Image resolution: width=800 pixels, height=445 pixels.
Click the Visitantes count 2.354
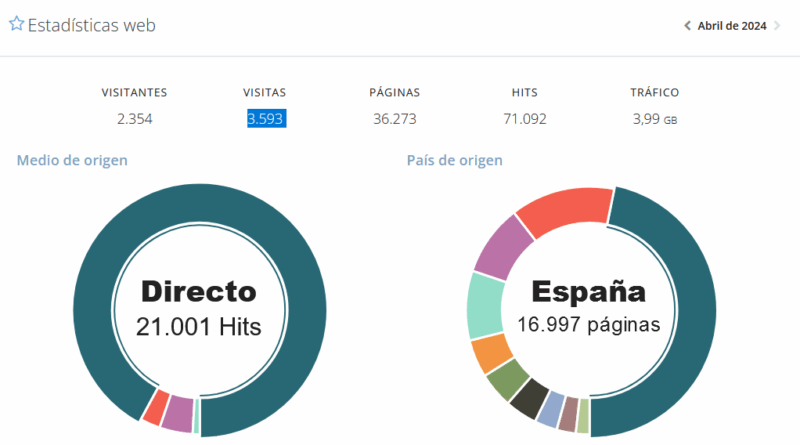coord(134,119)
